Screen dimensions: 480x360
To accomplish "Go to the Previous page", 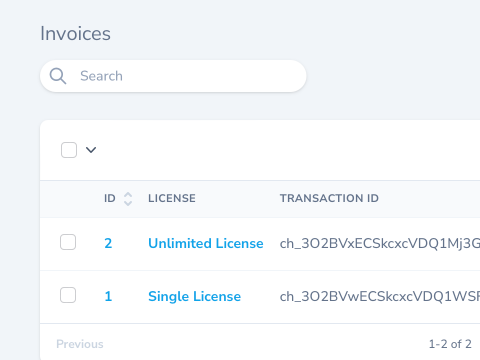I will coord(80,344).
